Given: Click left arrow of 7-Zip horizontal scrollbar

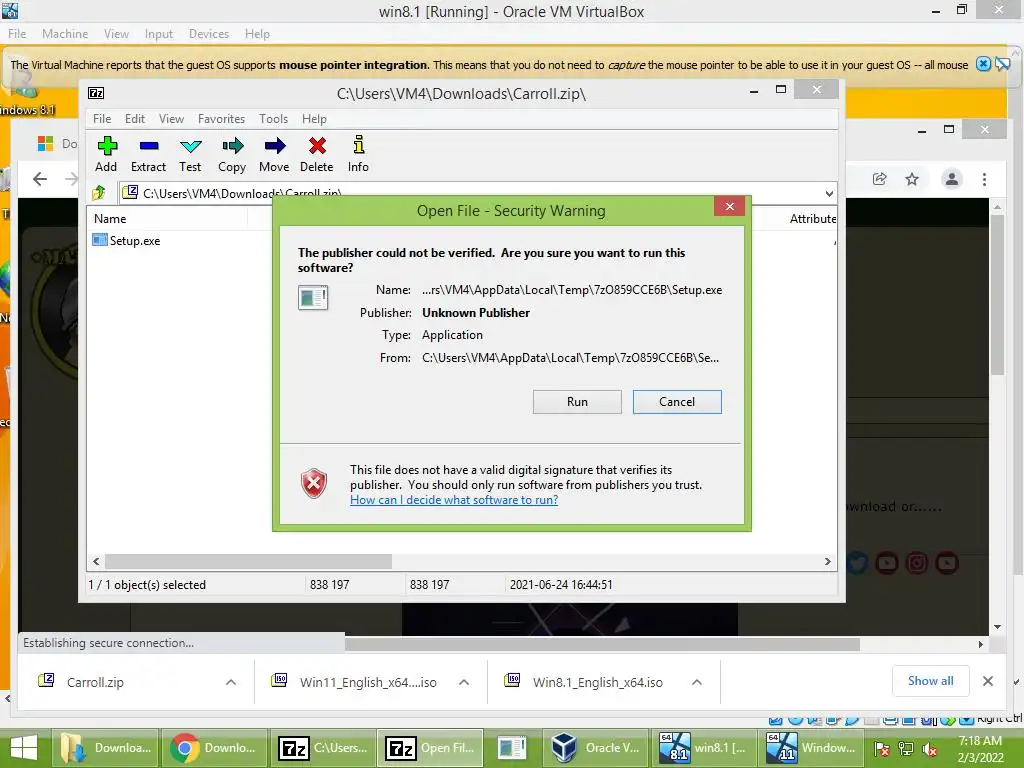Looking at the screenshot, I should pos(96,562).
